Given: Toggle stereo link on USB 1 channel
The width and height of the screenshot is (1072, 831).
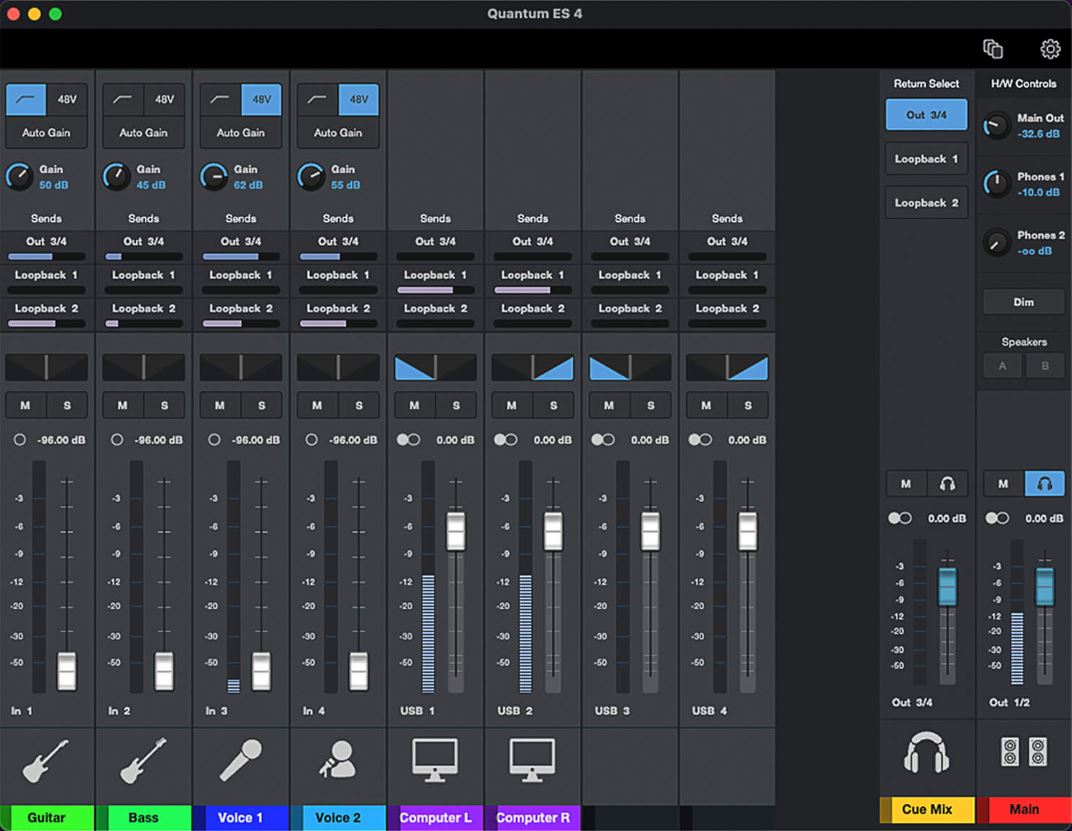Looking at the screenshot, I should pyautogui.click(x=408, y=440).
